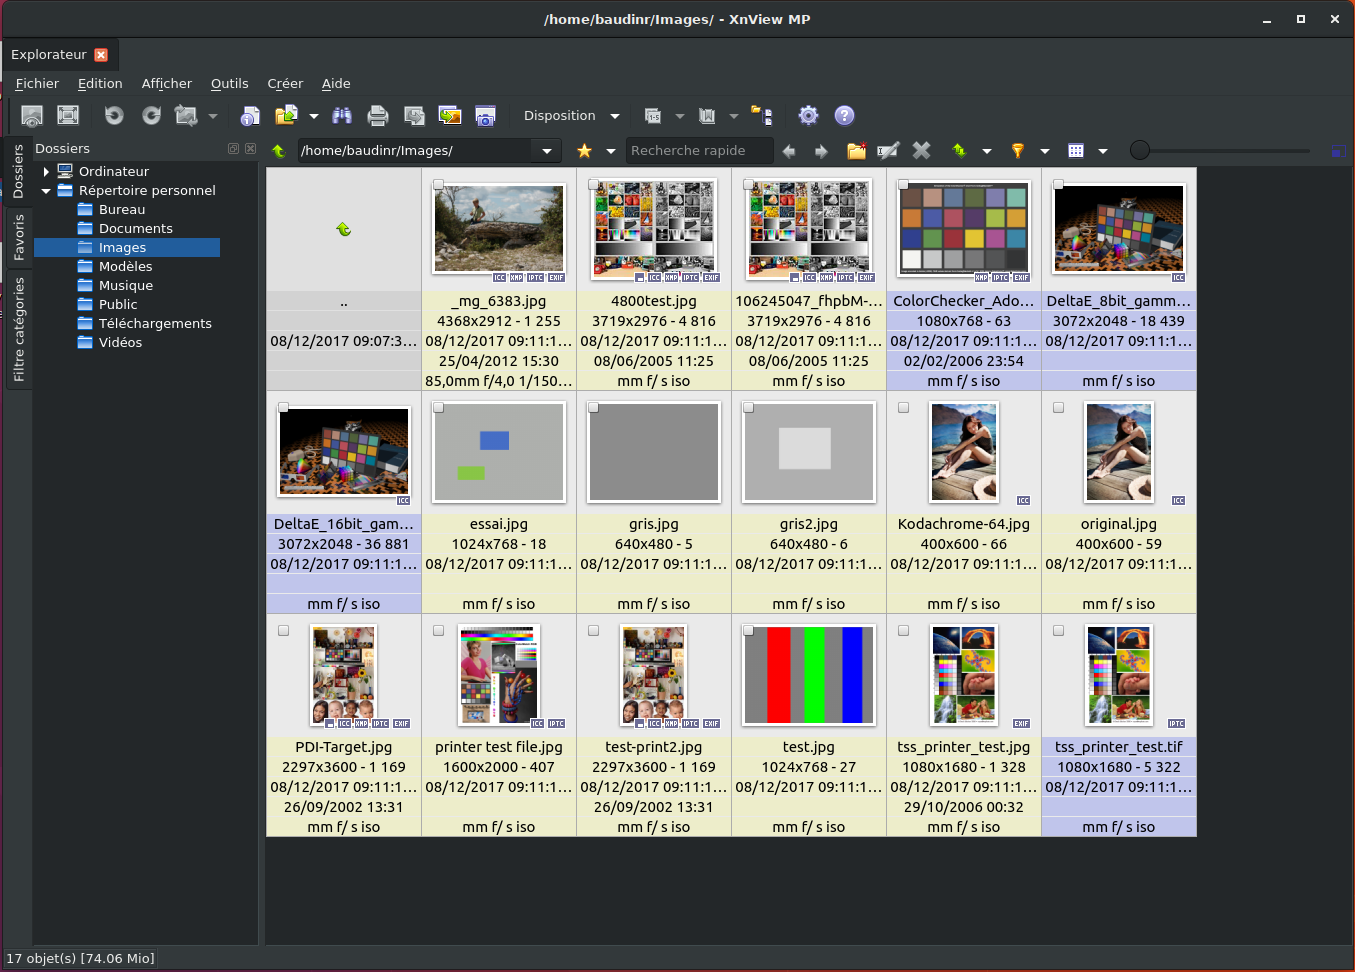Adjust the thumbnail size slider handle
Image resolution: width=1355 pixels, height=972 pixels.
[x=1139, y=151]
